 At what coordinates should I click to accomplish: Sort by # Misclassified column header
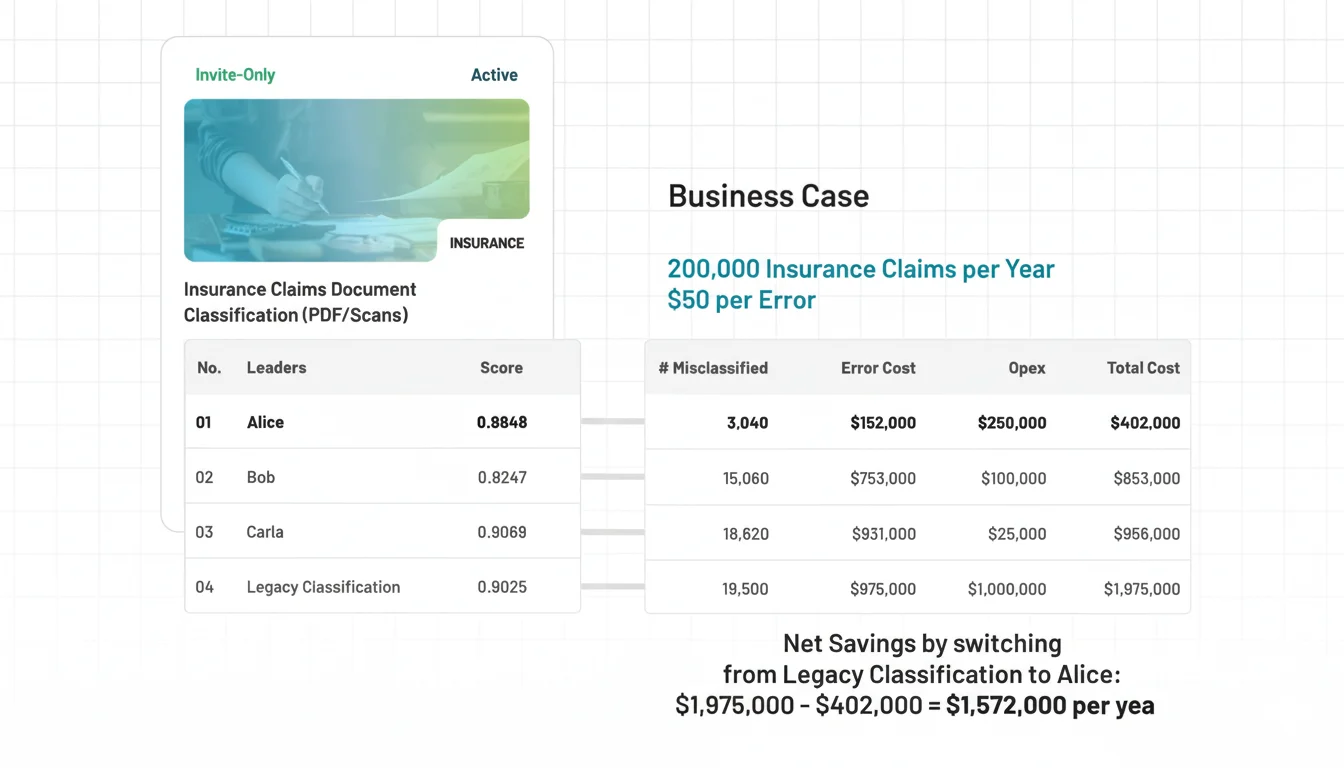(x=713, y=368)
